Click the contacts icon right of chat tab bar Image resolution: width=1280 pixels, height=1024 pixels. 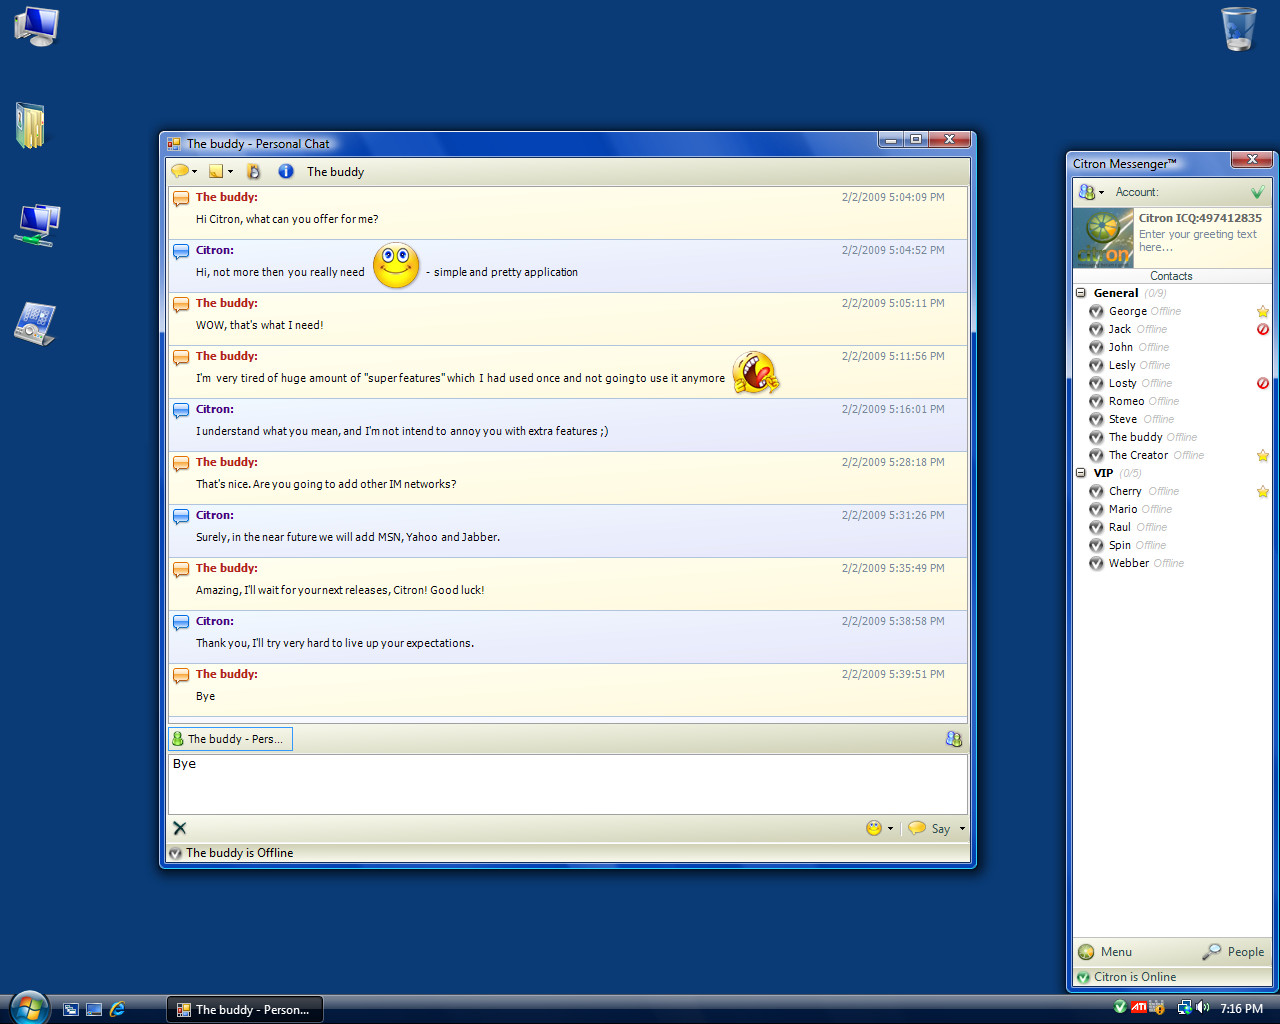pos(953,739)
